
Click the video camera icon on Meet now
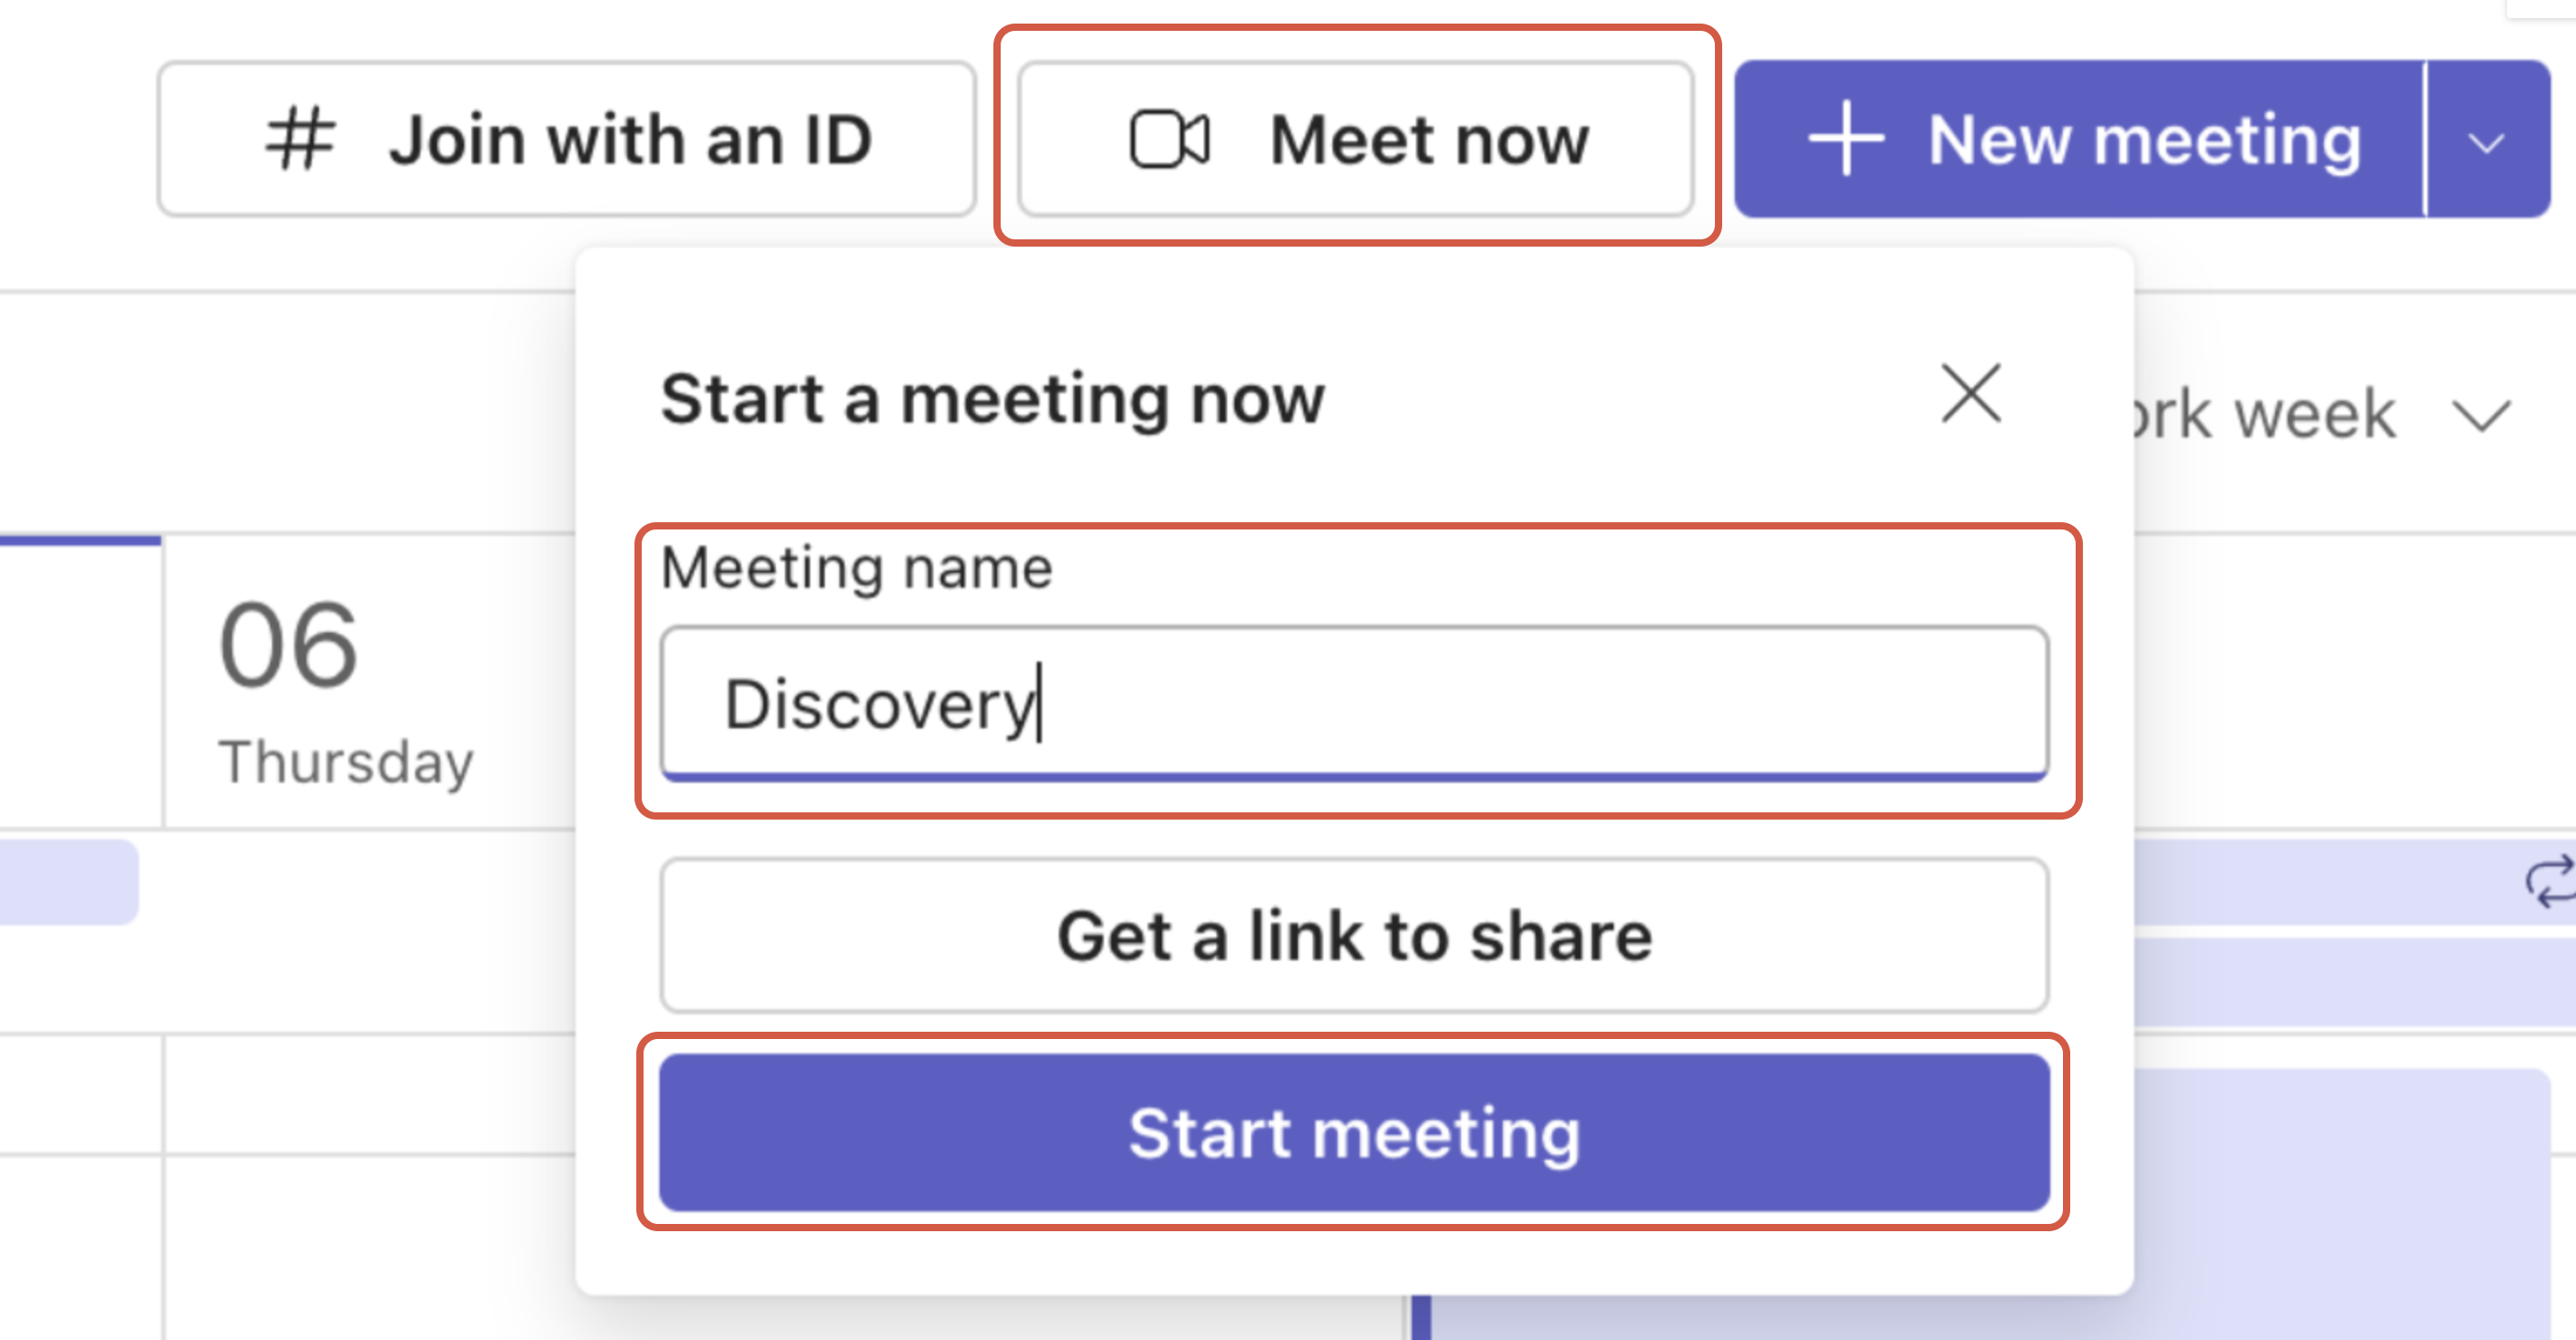click(x=1169, y=139)
